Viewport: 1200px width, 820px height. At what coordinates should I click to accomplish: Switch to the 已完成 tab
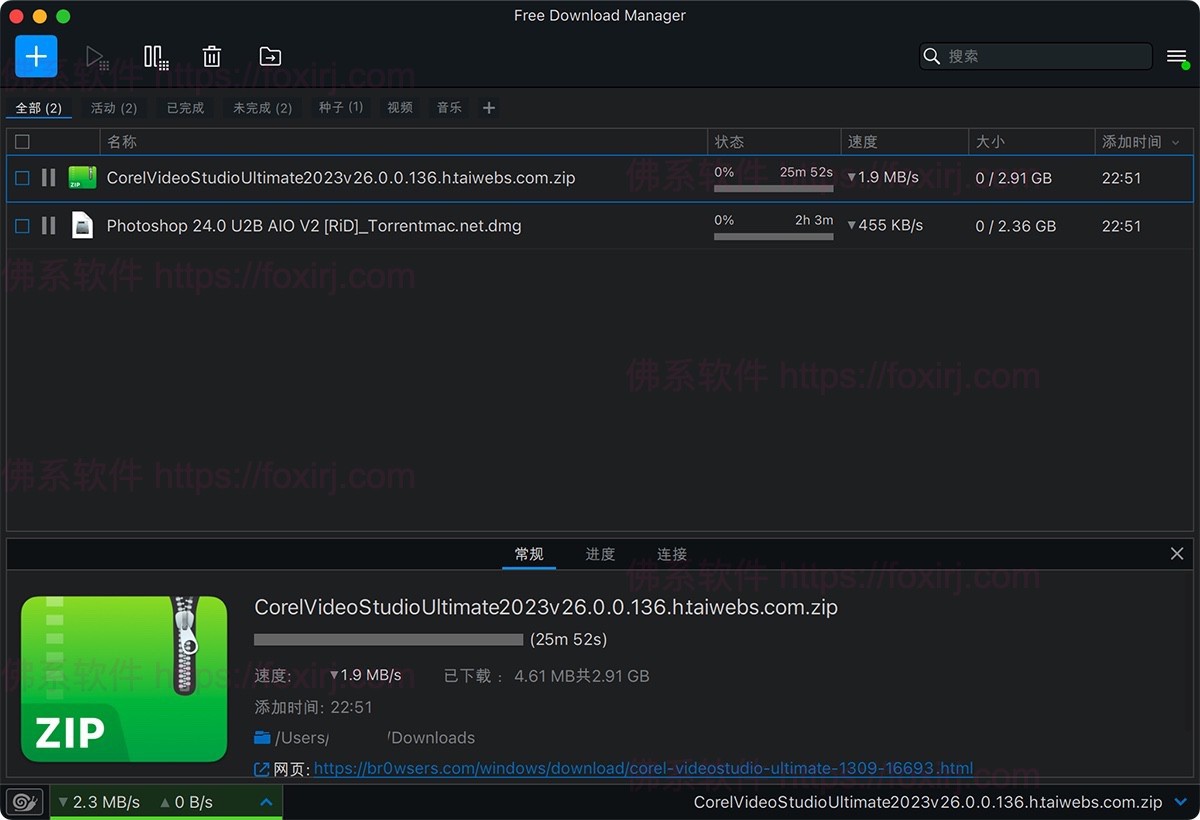(x=184, y=107)
